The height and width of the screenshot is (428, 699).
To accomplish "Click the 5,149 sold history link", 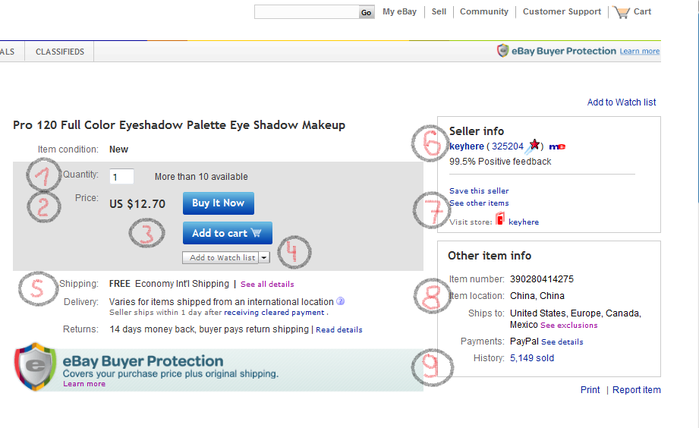I will 532,358.
